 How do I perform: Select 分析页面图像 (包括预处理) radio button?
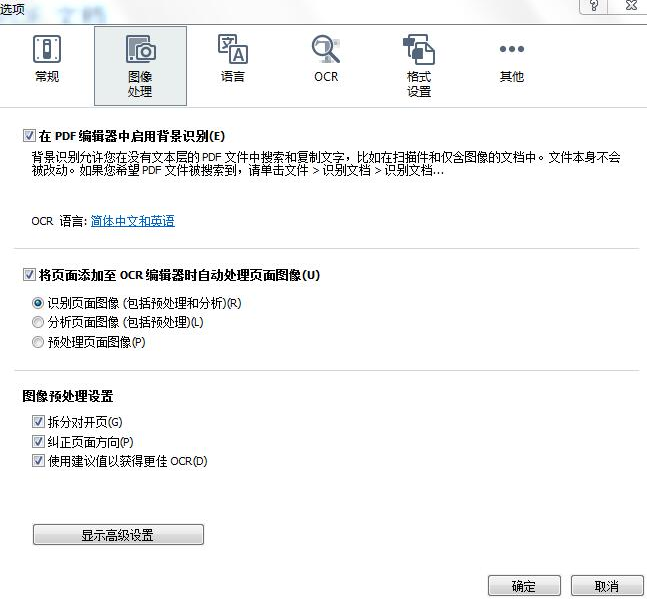[38, 322]
